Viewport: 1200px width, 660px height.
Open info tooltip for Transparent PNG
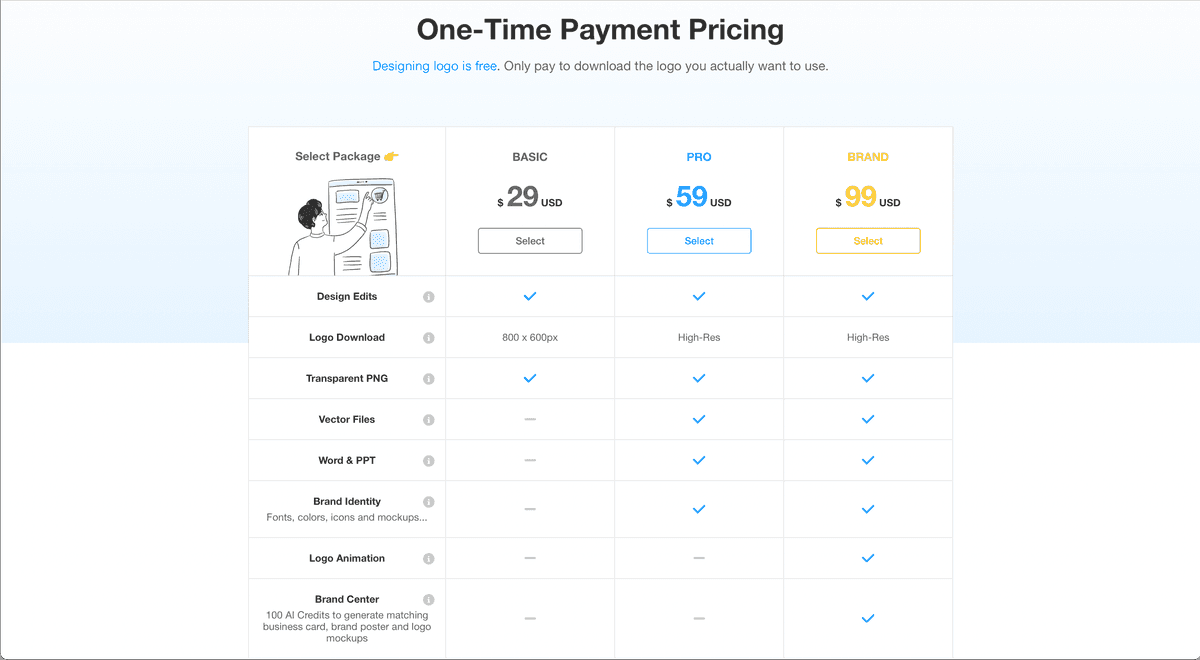click(429, 379)
